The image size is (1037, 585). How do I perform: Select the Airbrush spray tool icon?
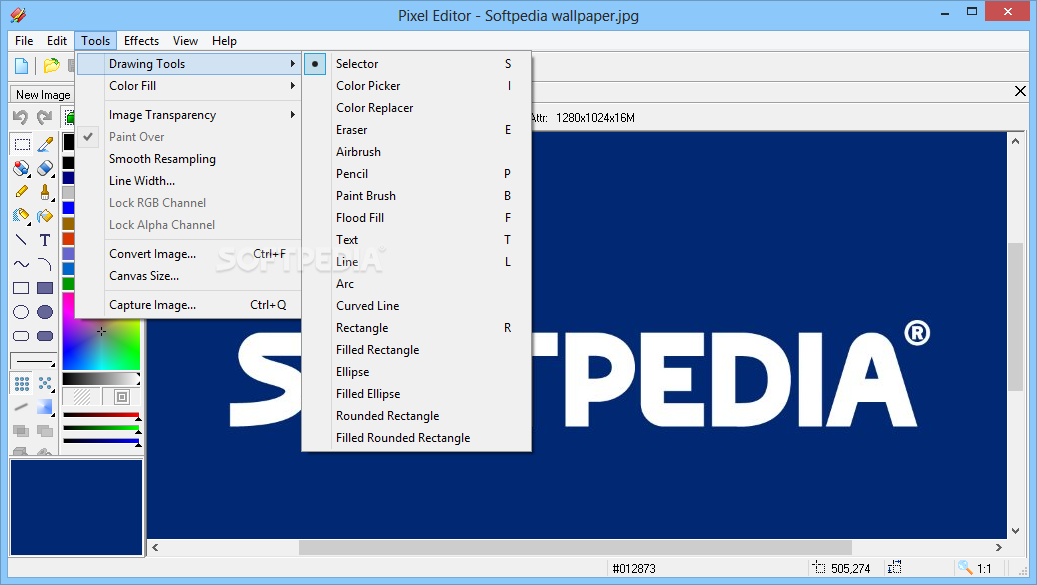click(21, 215)
